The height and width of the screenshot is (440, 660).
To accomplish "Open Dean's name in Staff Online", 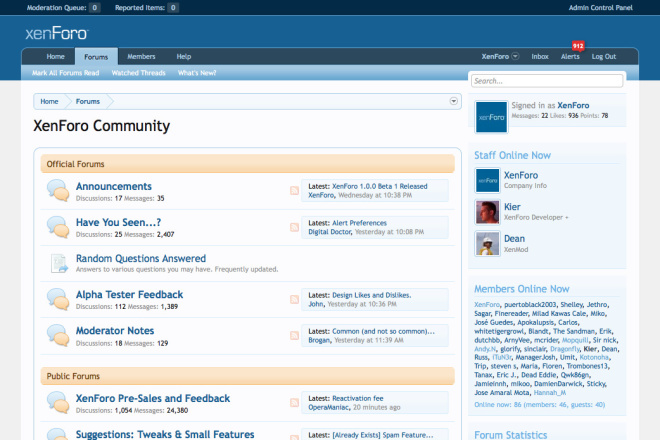I will pyautogui.click(x=514, y=238).
